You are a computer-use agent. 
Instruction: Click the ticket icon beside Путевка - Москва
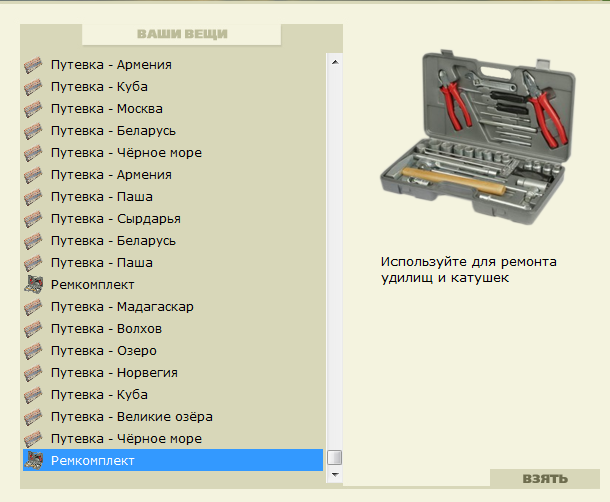tap(33, 109)
